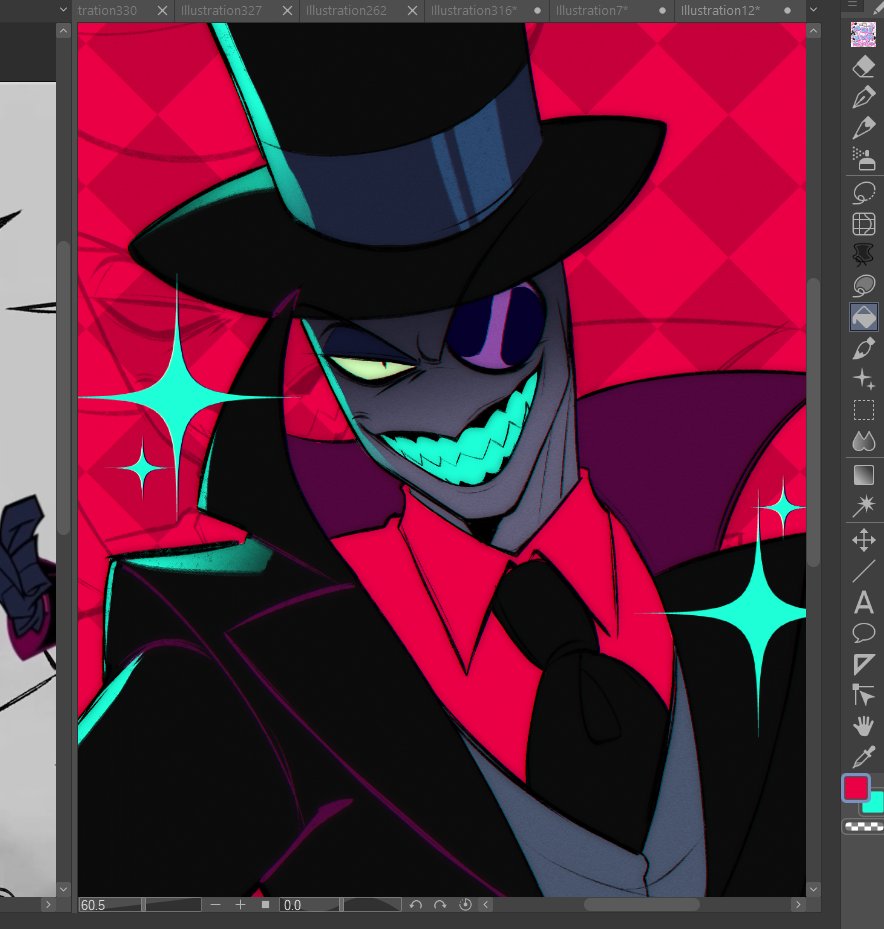Switch to the Illustration7* tab
884x929 pixels.
click(x=591, y=11)
